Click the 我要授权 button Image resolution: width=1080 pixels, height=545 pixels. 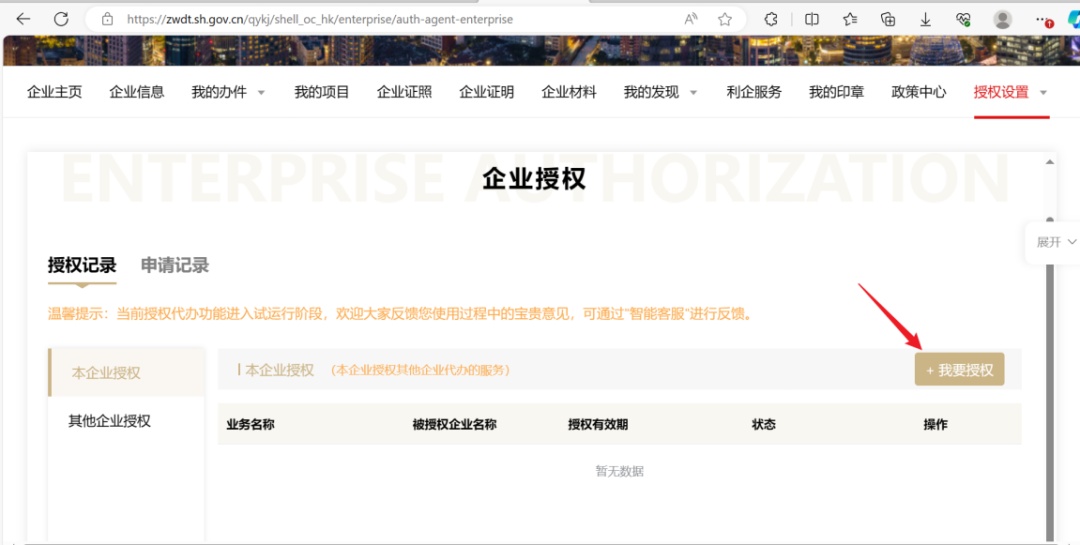pos(959,370)
